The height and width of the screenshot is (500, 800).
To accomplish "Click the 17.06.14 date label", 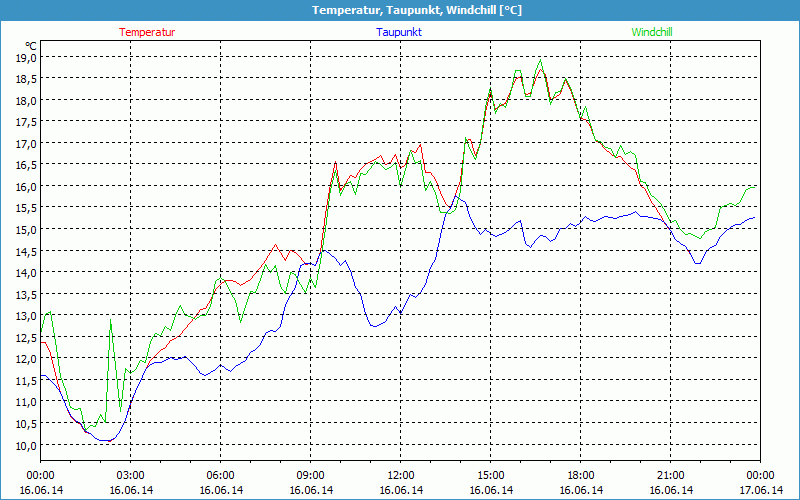I will [x=760, y=490].
